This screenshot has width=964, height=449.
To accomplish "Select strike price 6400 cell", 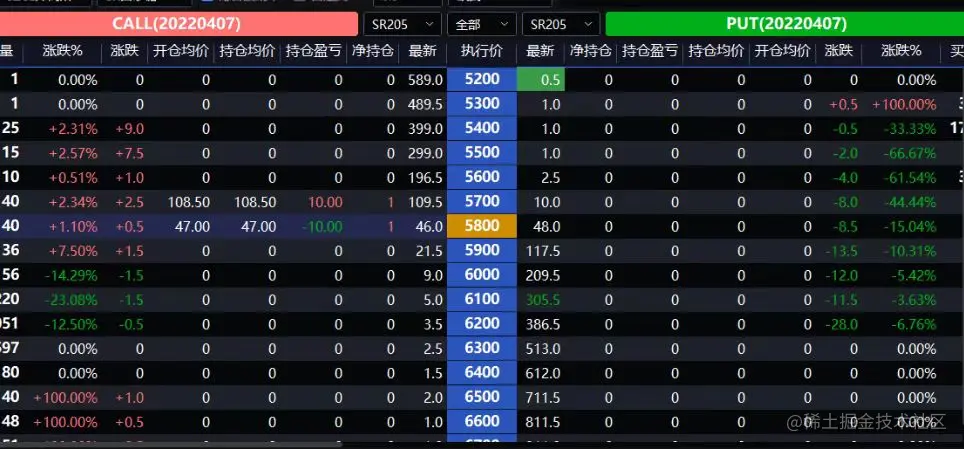I will (x=482, y=372).
